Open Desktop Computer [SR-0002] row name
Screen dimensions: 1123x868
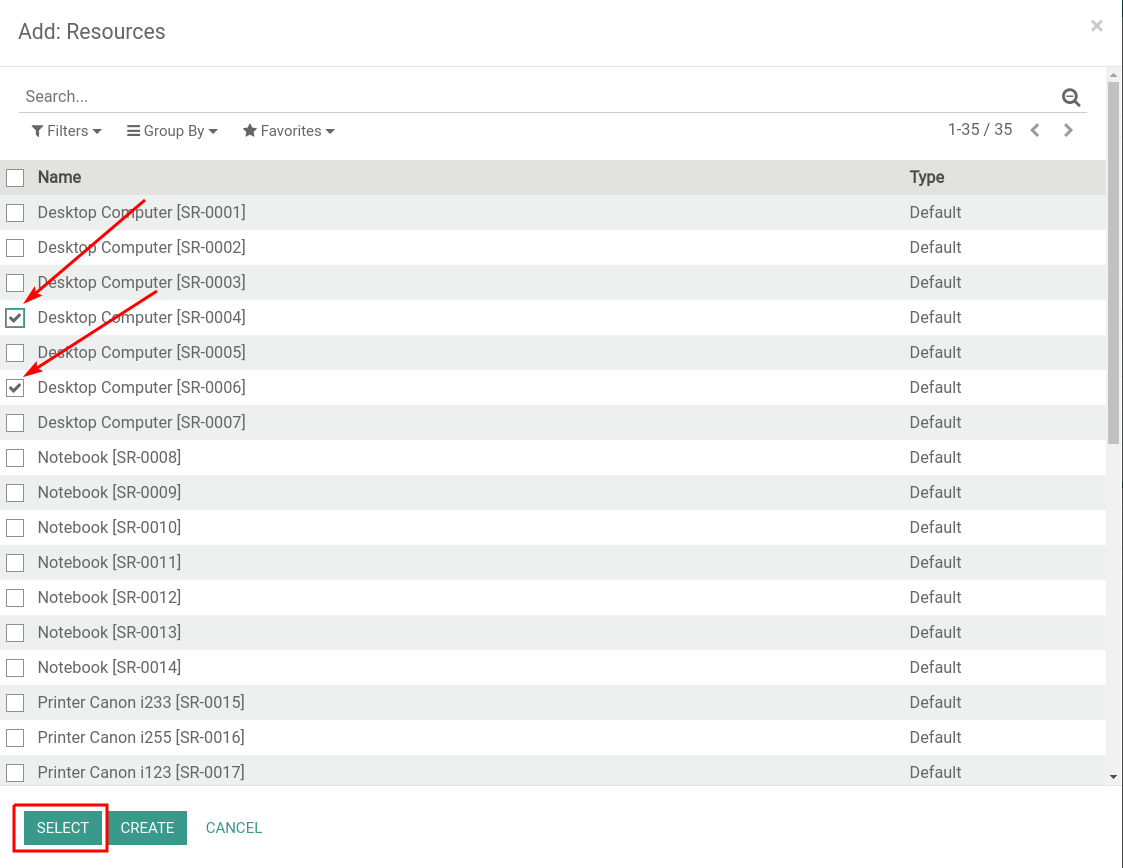tap(141, 248)
